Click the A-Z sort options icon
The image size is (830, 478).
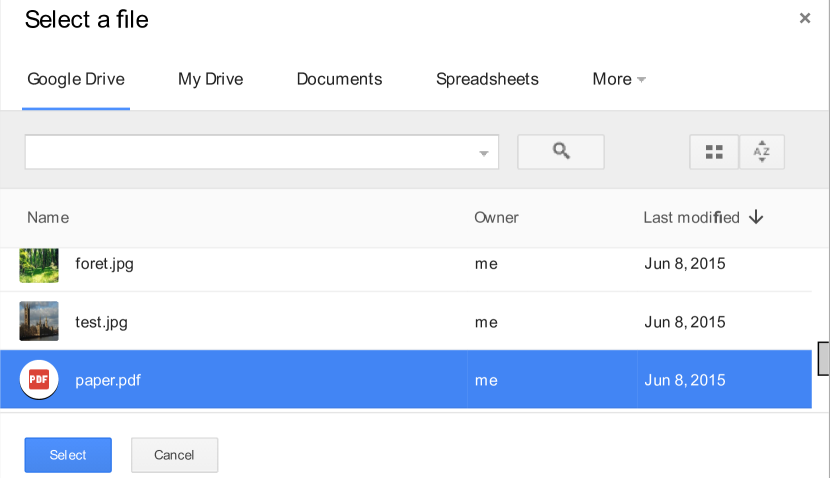click(762, 152)
